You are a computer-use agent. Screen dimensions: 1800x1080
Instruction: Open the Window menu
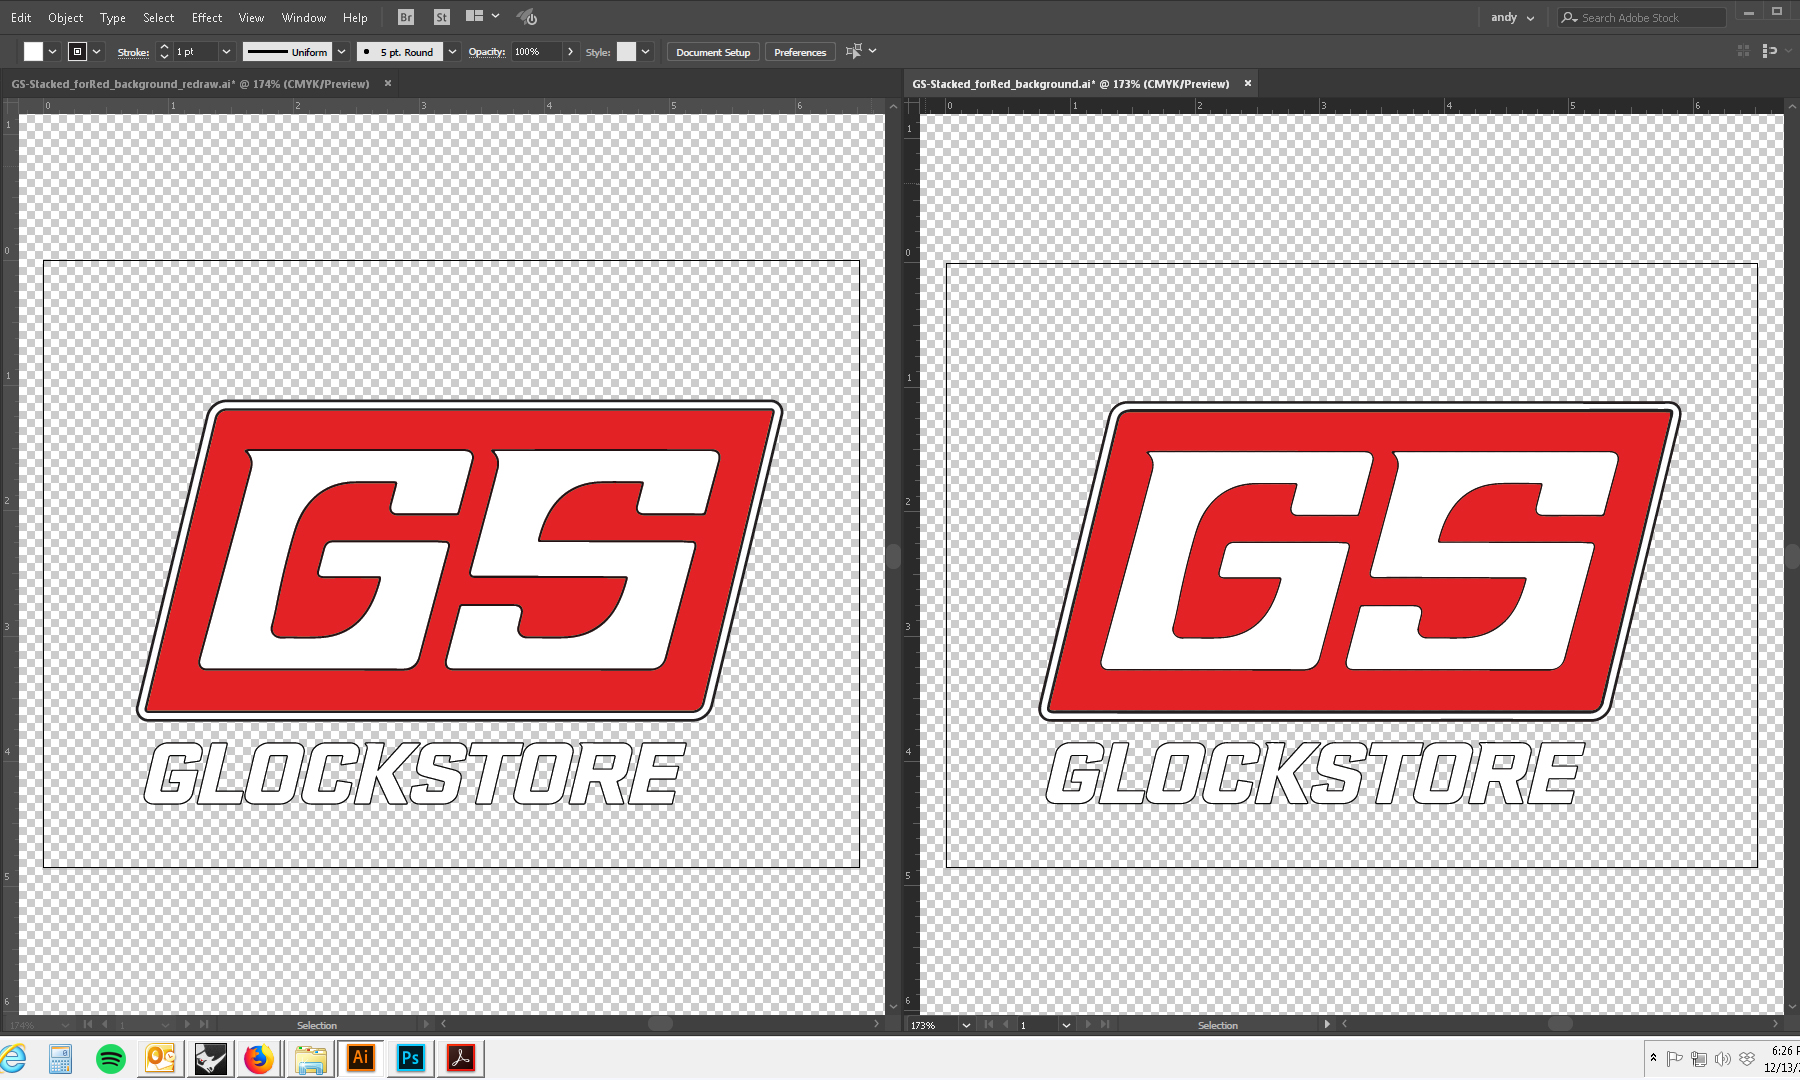[303, 17]
